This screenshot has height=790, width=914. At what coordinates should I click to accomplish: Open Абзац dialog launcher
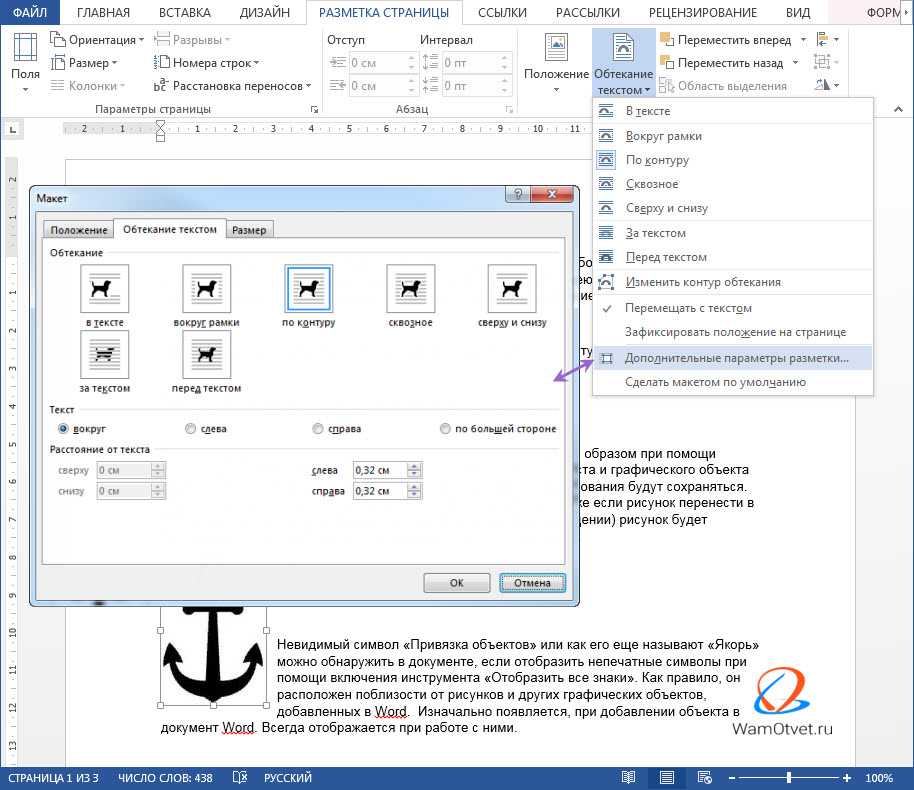pos(509,109)
